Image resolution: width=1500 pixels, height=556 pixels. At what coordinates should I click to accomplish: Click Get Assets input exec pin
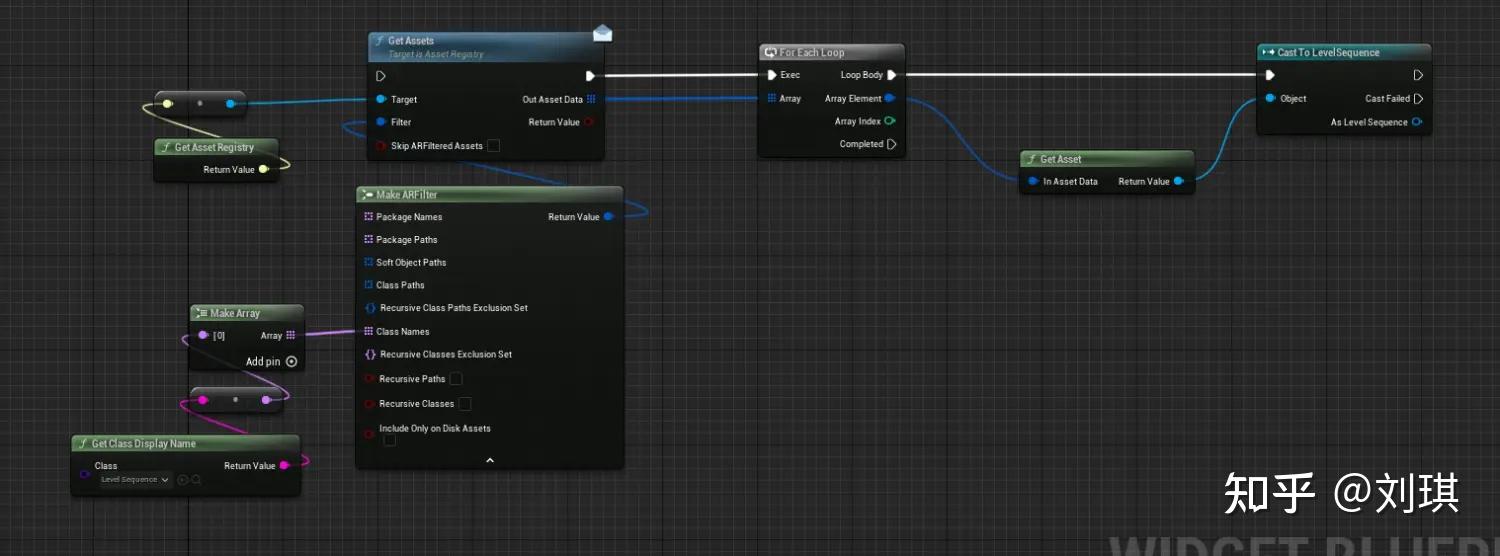pos(380,76)
